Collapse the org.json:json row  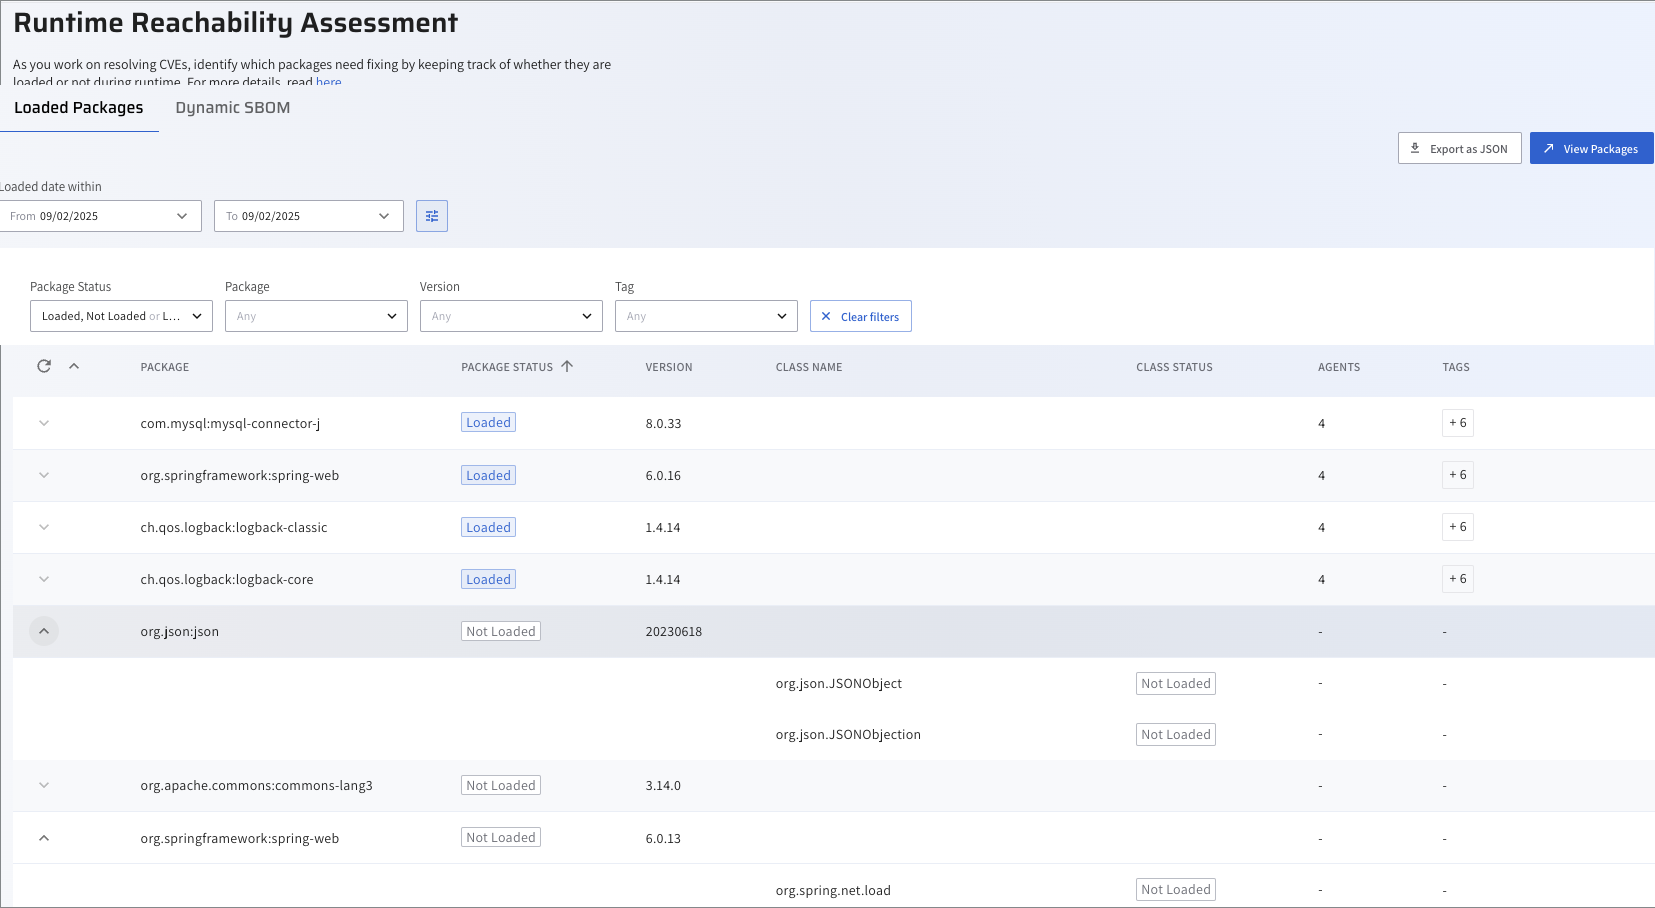tap(44, 631)
